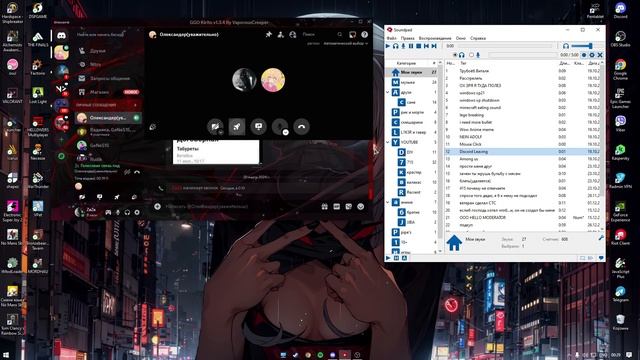Screen dimensions: 640x360
Task: Open the Справка menu in Soundpad
Action: [478, 38]
